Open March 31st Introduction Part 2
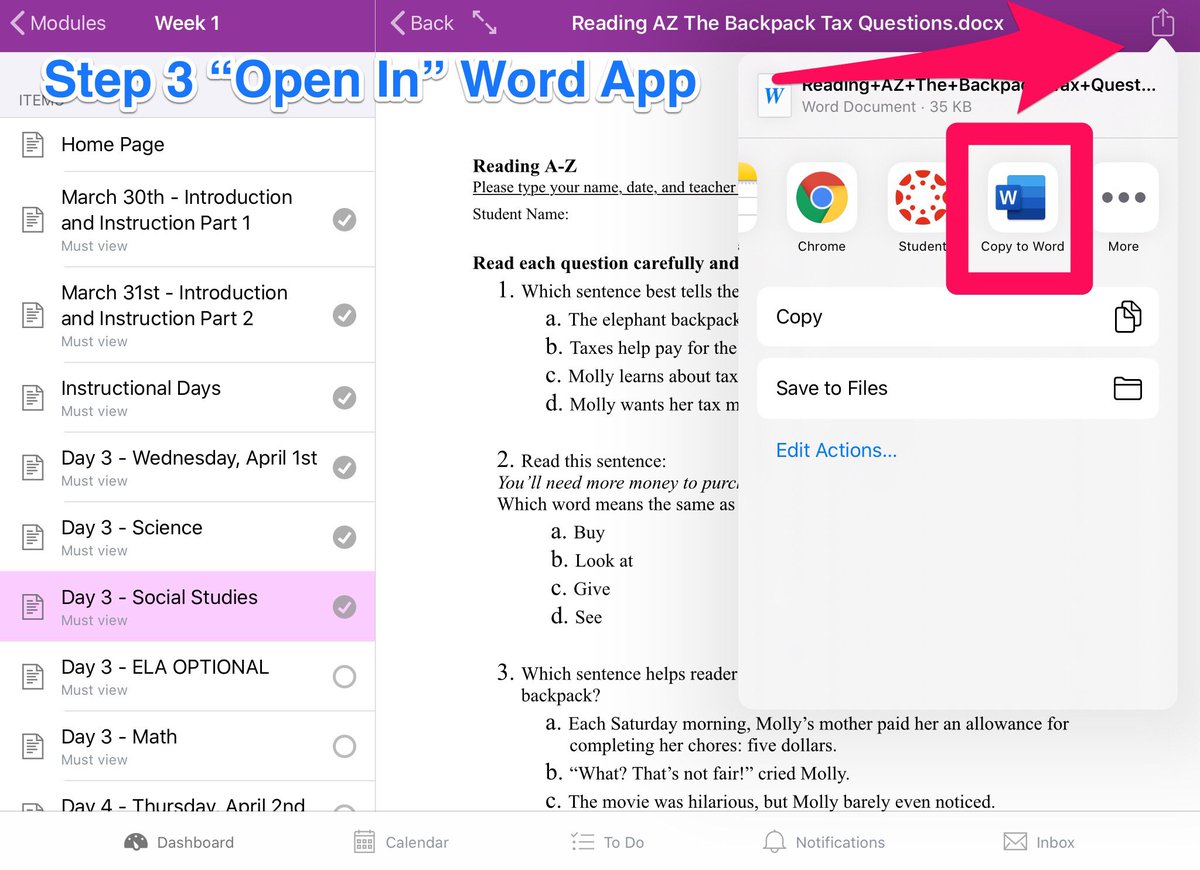 coord(187,315)
